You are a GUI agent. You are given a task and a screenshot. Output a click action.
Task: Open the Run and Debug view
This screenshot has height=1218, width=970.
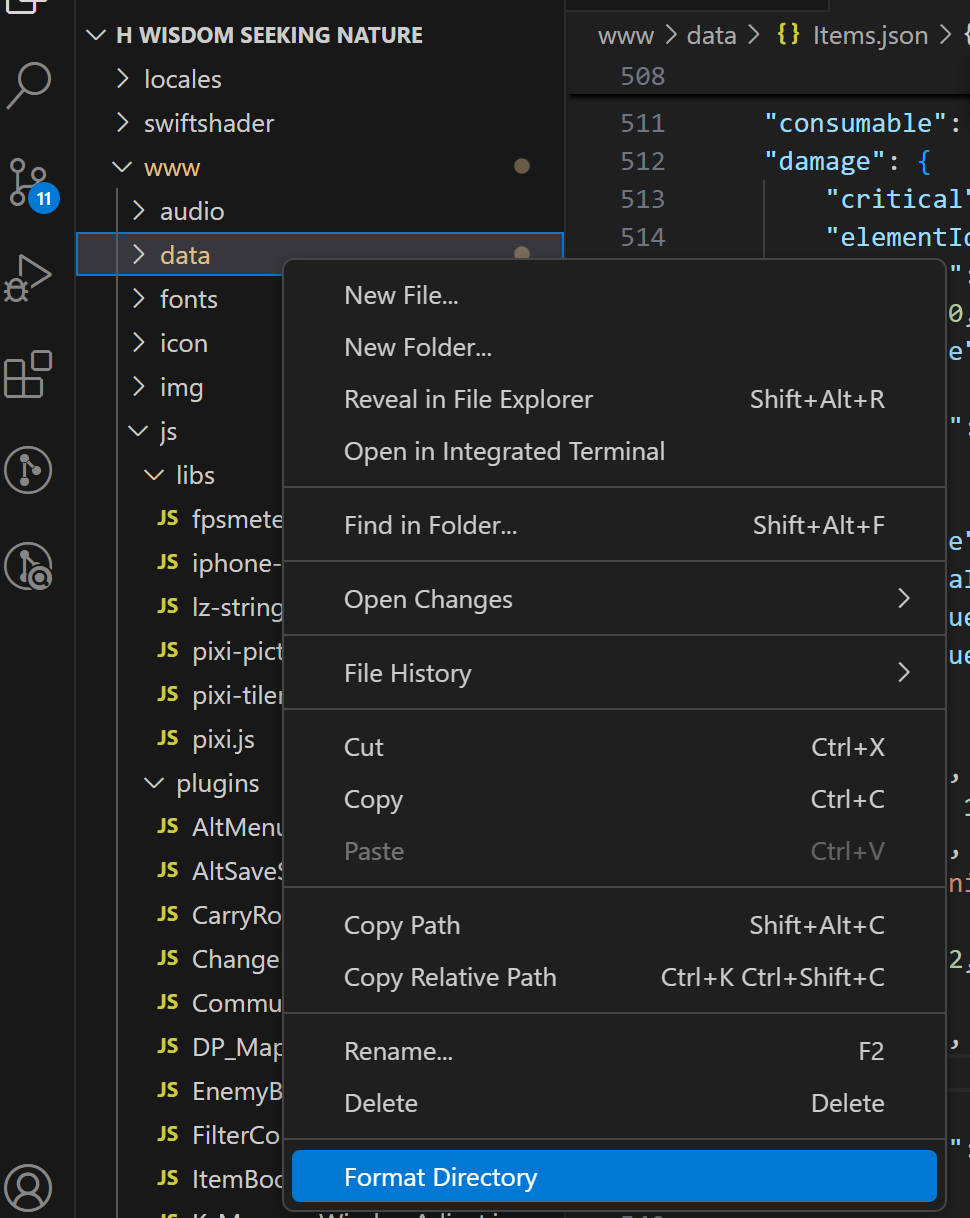click(x=28, y=277)
